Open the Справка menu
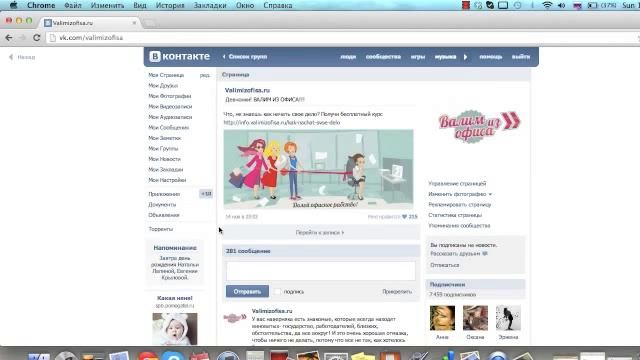Viewport: 640px width, 360px height. pyautogui.click(x=278, y=5)
